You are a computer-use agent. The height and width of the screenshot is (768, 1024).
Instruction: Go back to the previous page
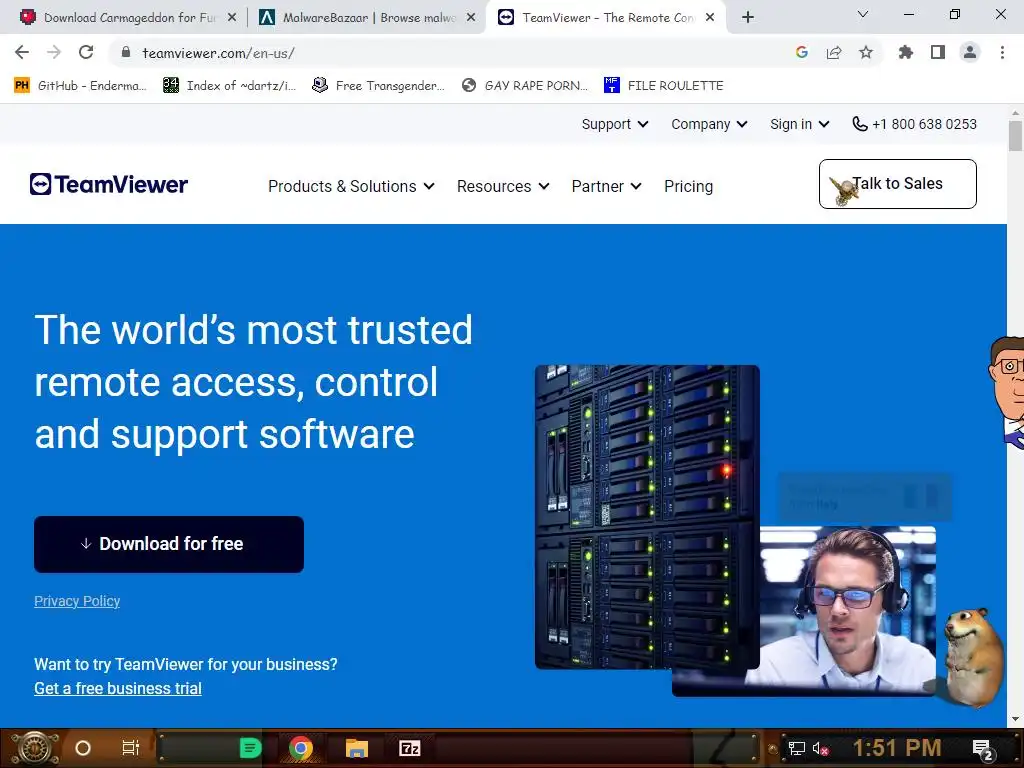(x=22, y=52)
